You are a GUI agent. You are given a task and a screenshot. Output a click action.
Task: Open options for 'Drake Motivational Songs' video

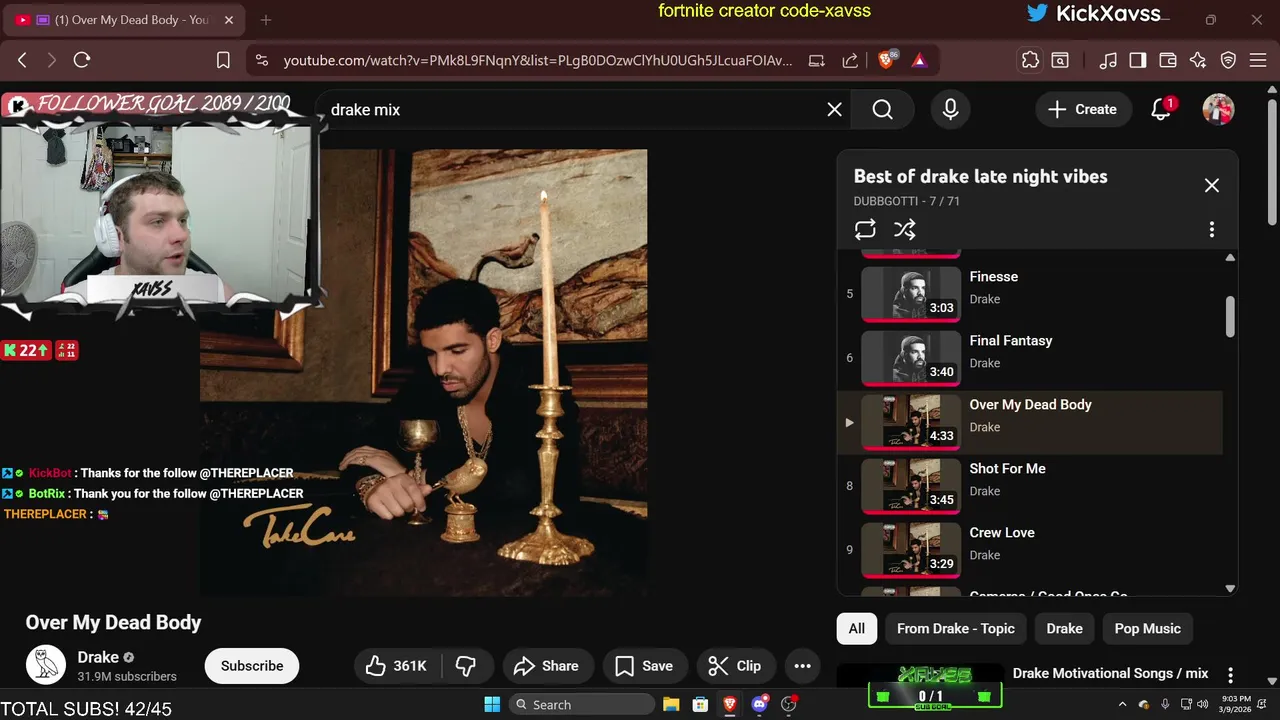click(1231, 676)
